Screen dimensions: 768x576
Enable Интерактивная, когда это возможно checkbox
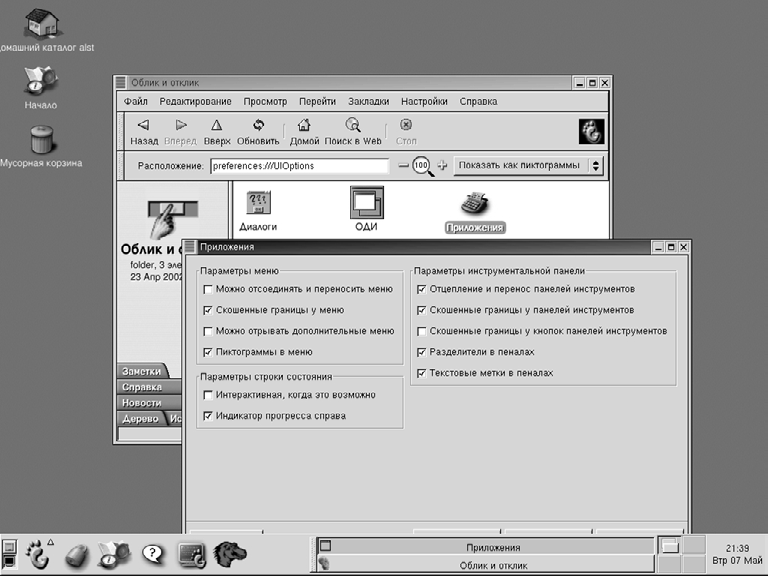pyautogui.click(x=208, y=396)
